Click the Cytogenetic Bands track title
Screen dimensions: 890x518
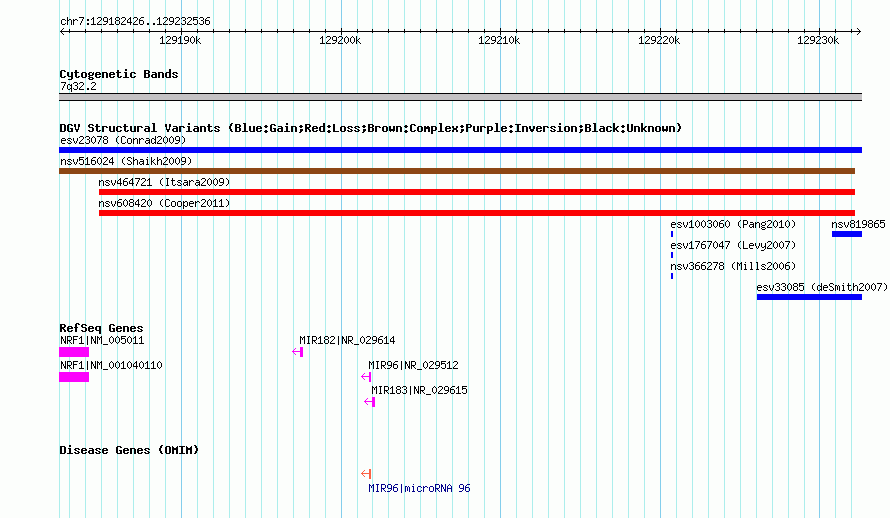pyautogui.click(x=119, y=74)
